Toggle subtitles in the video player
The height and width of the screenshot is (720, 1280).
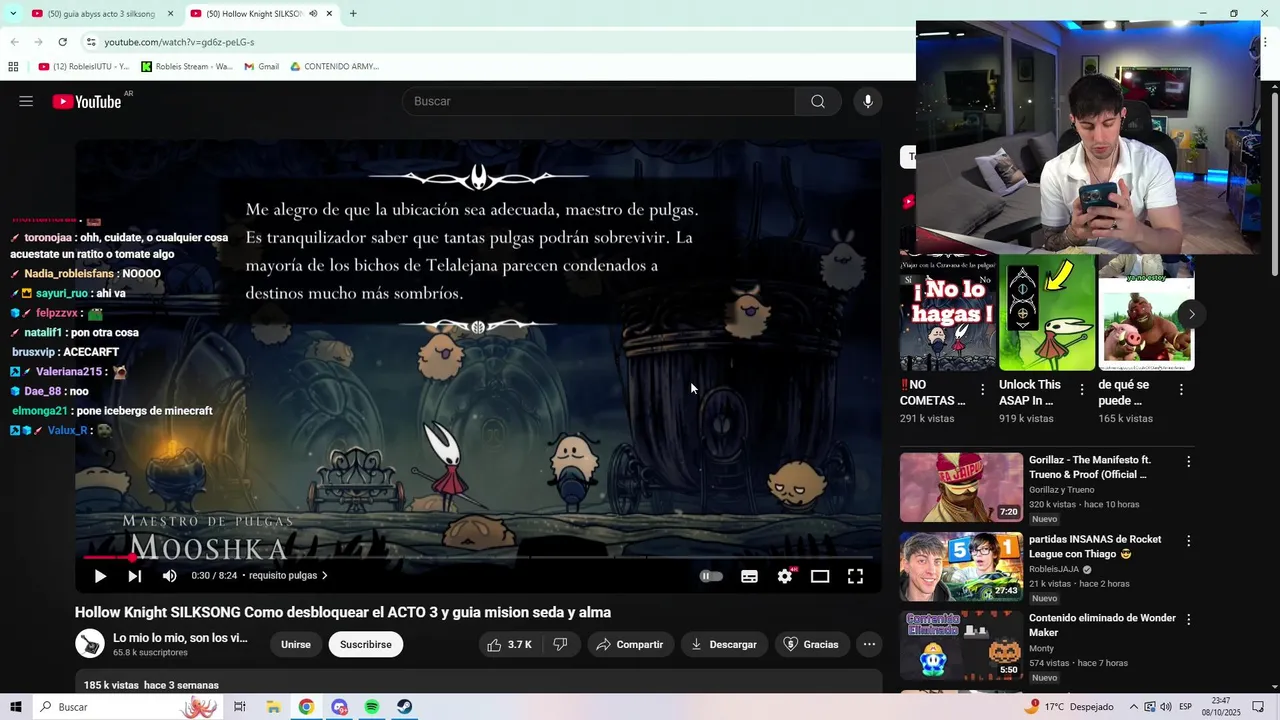[749, 576]
